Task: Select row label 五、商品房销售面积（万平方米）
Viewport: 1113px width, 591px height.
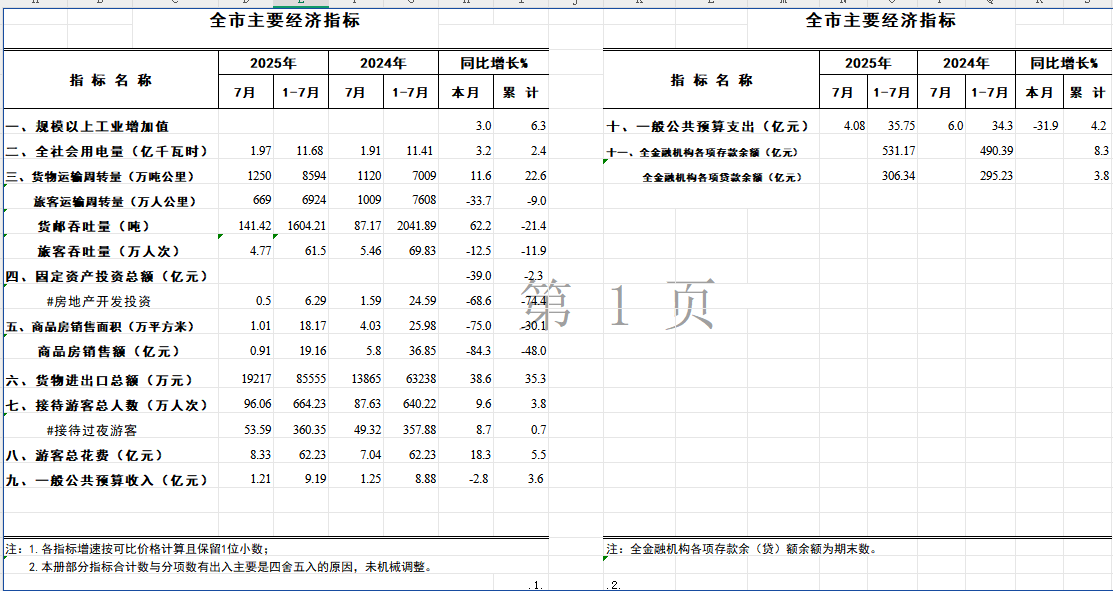Action: tap(99, 326)
